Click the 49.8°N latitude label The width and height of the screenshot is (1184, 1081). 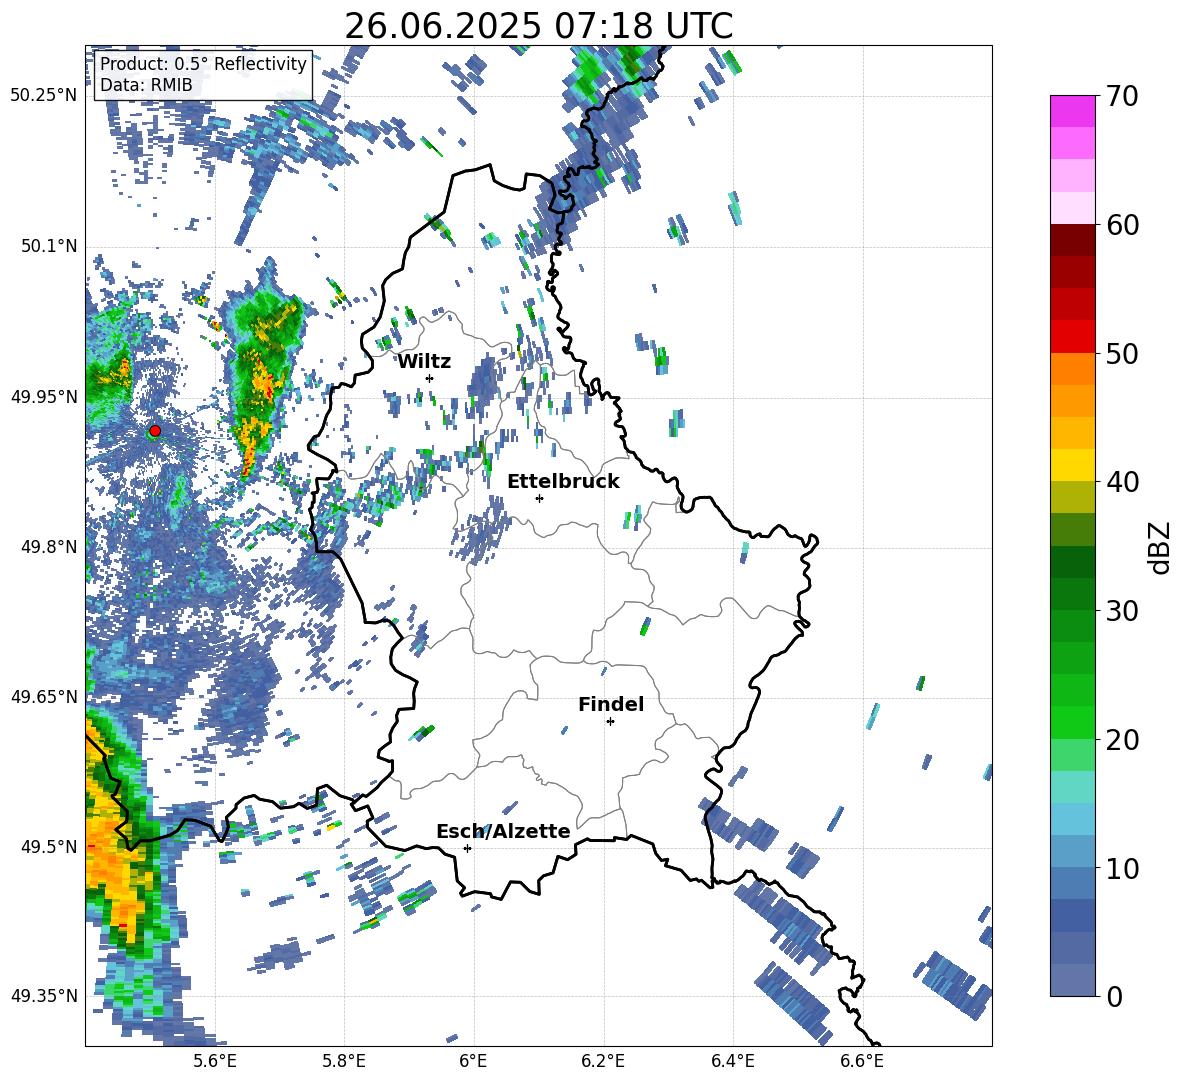click(x=48, y=547)
